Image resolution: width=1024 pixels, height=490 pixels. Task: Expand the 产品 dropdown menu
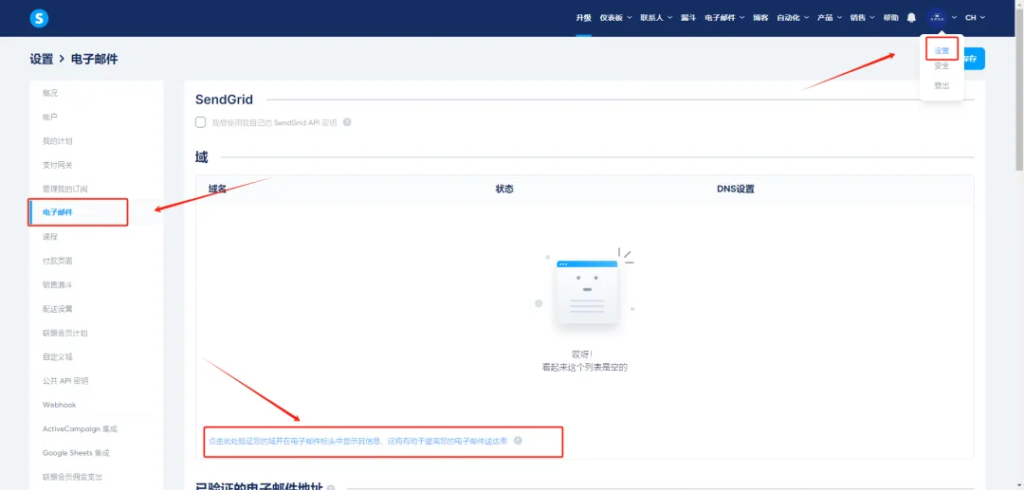(829, 18)
